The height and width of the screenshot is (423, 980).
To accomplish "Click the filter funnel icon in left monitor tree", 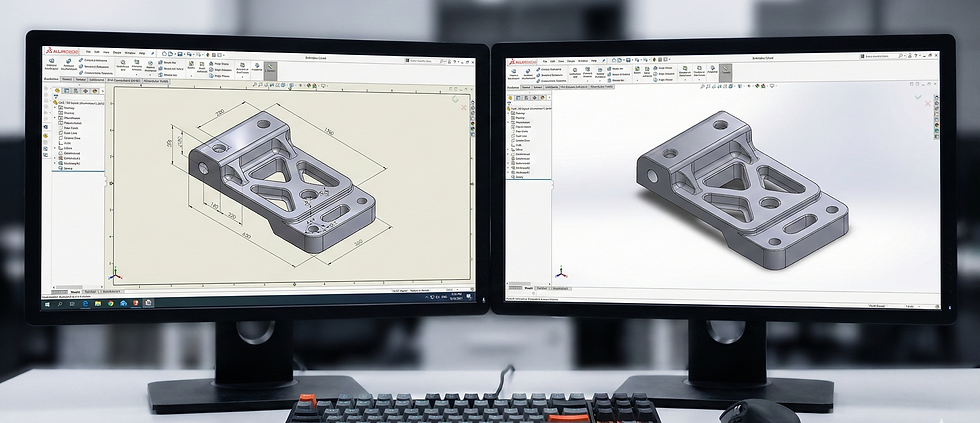I will click(56, 96).
